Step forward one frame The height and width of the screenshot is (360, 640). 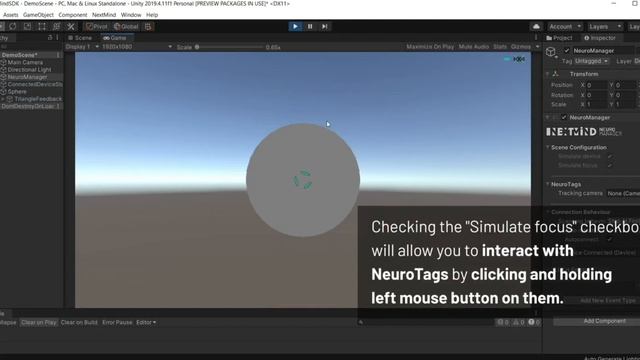pyautogui.click(x=324, y=27)
